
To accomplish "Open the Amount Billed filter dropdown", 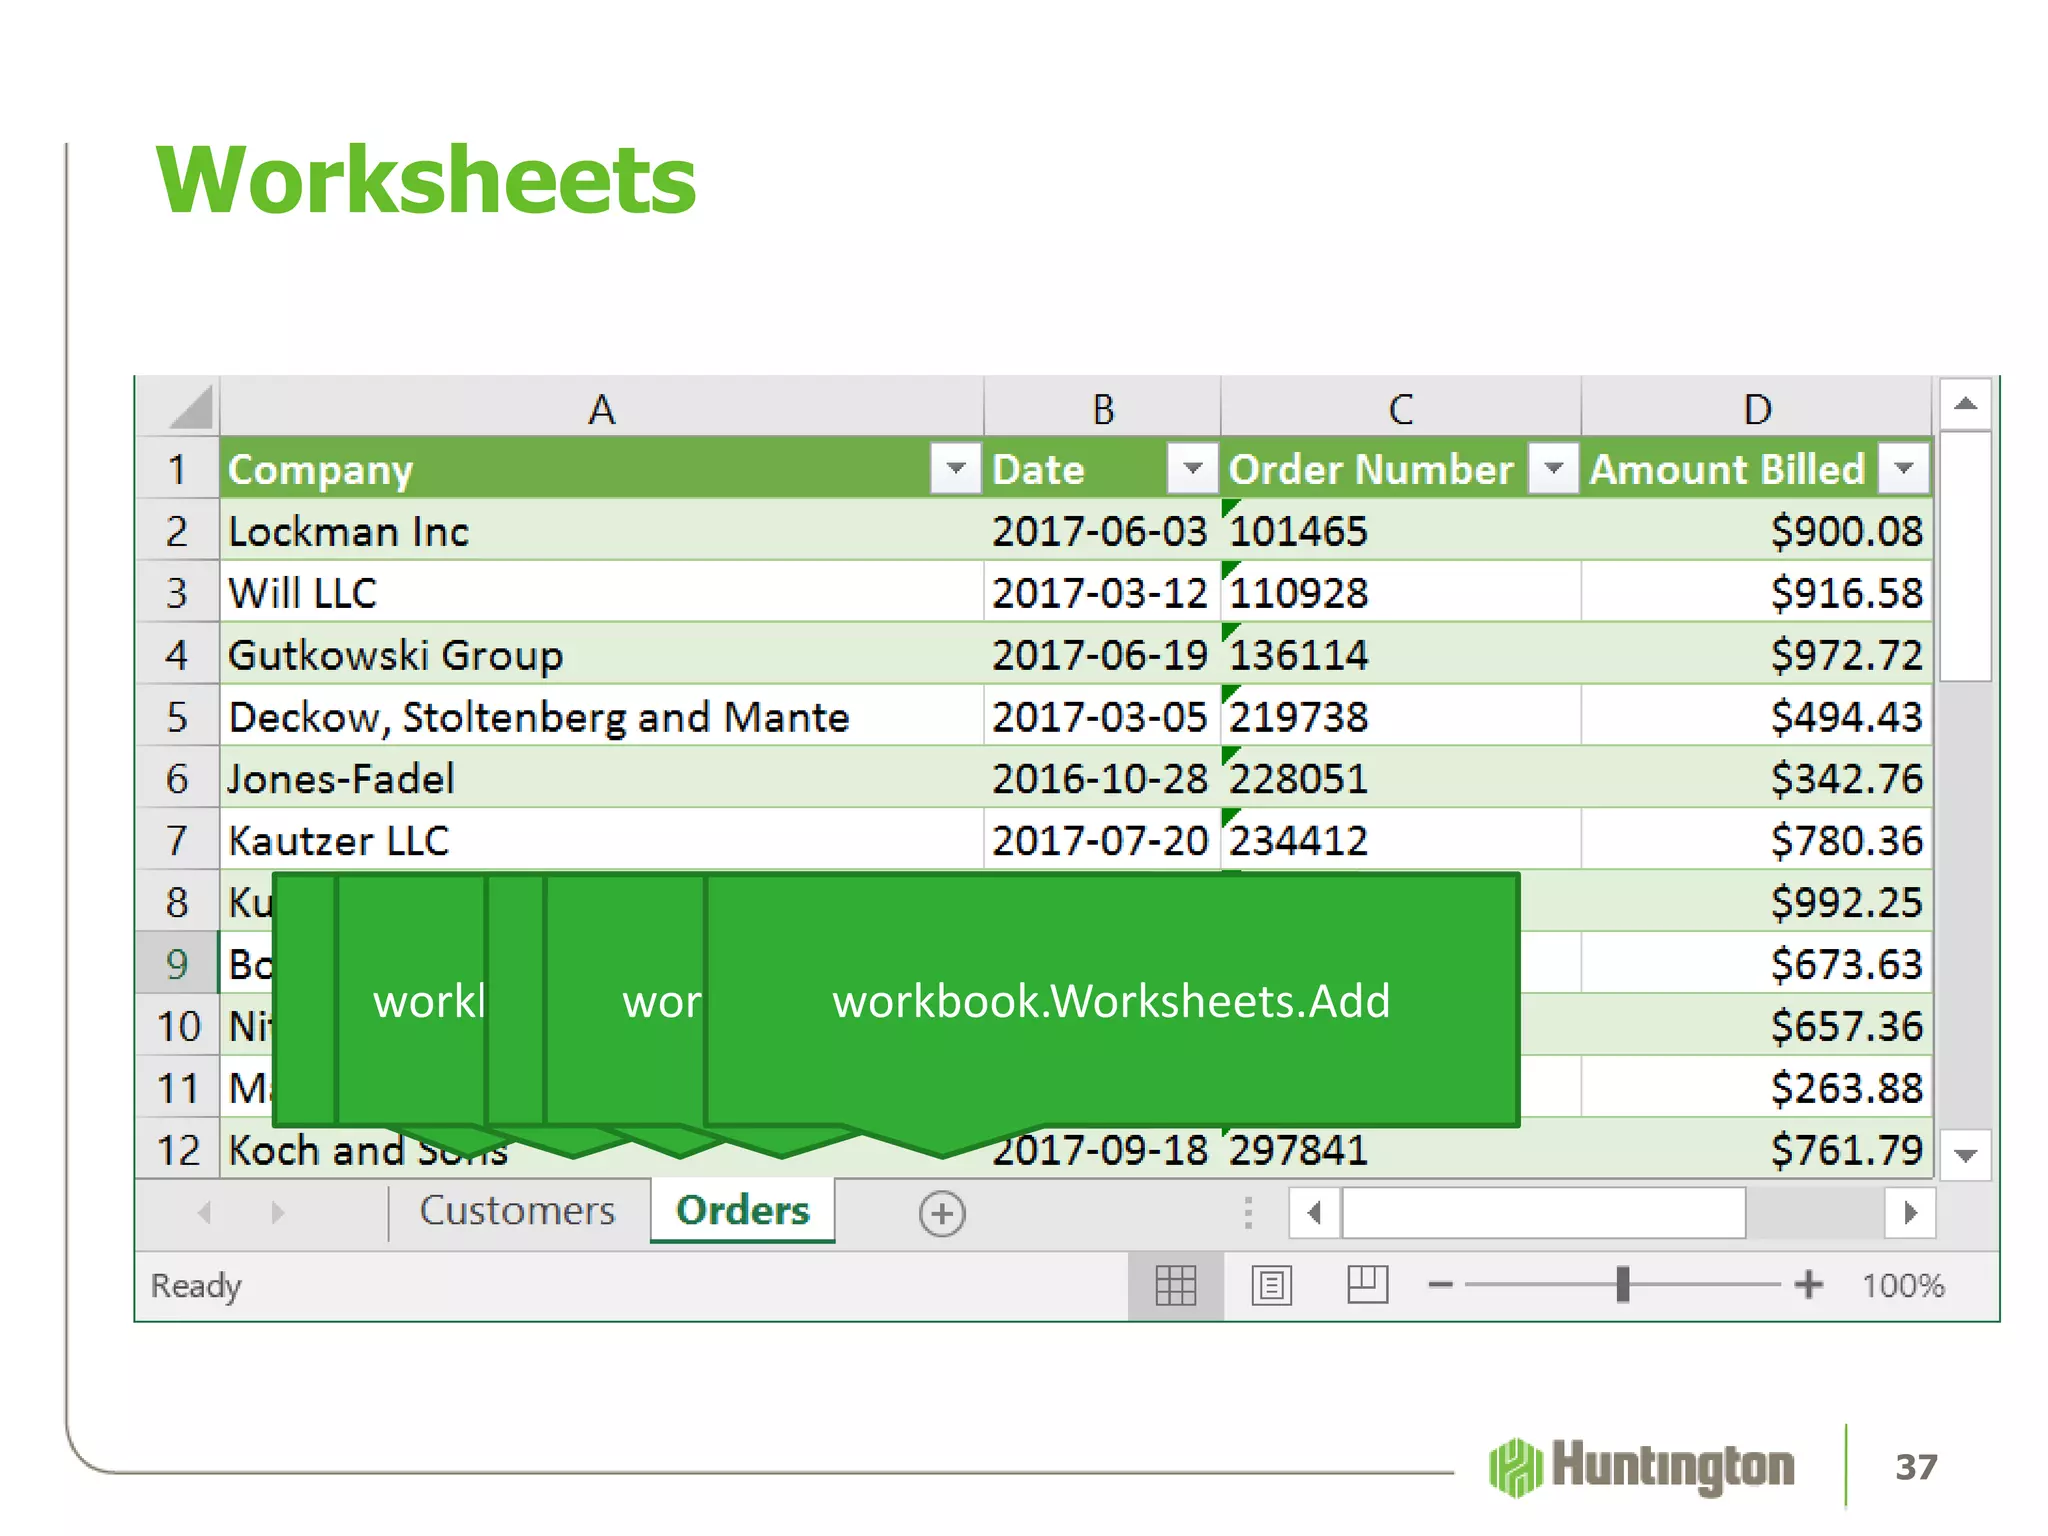I will (x=1903, y=468).
